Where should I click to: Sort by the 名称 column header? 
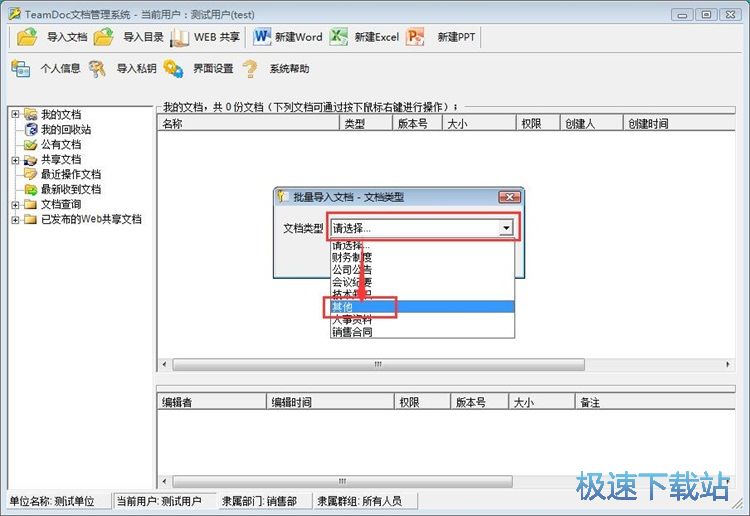tap(248, 124)
